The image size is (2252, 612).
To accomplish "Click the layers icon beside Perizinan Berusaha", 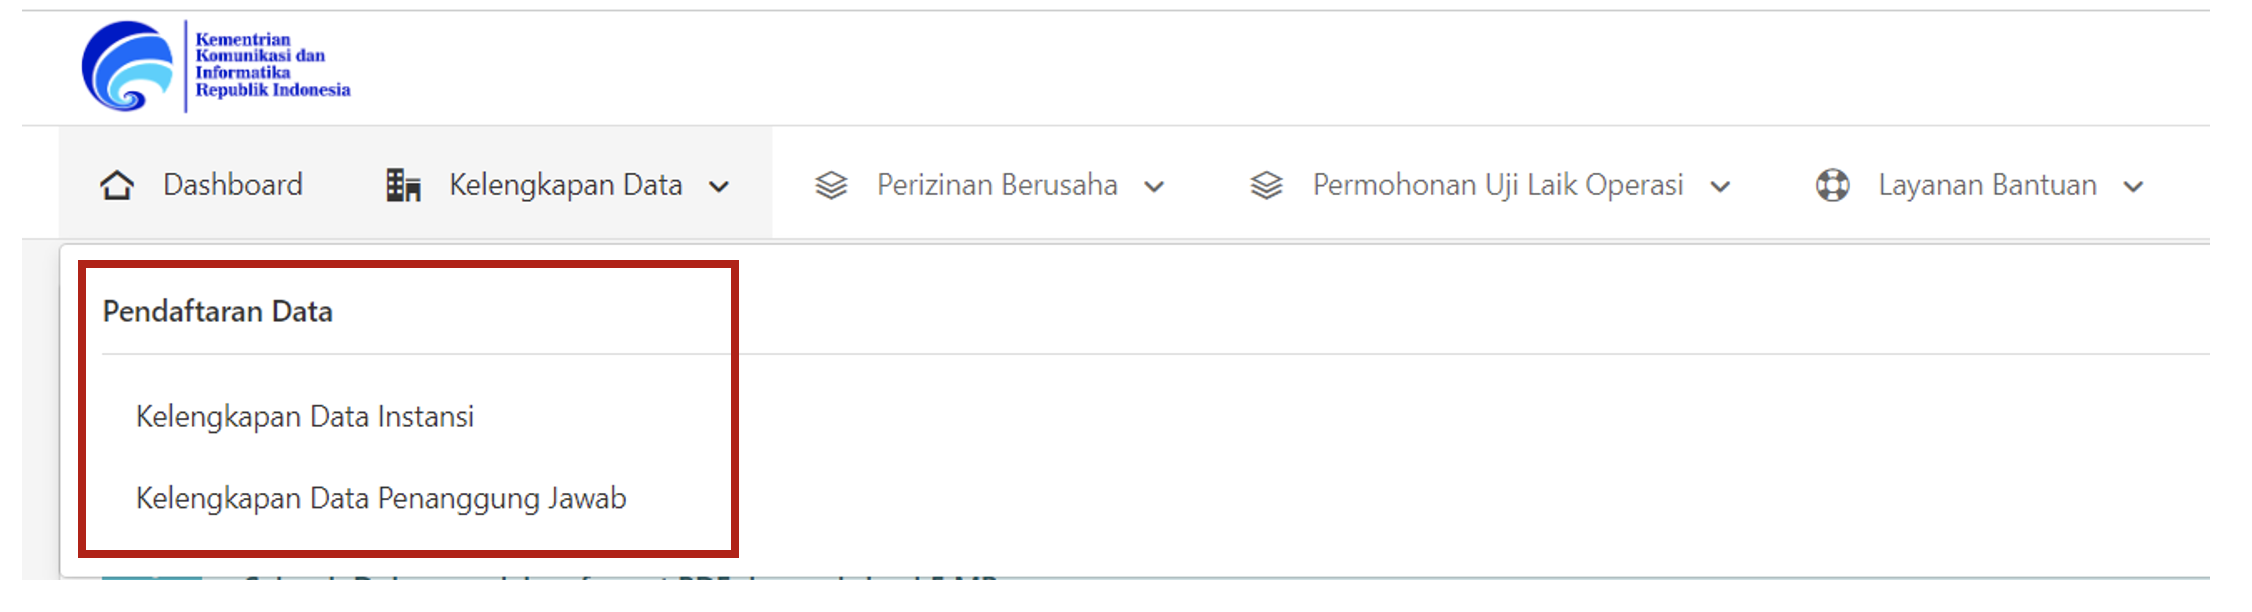I will [831, 186].
